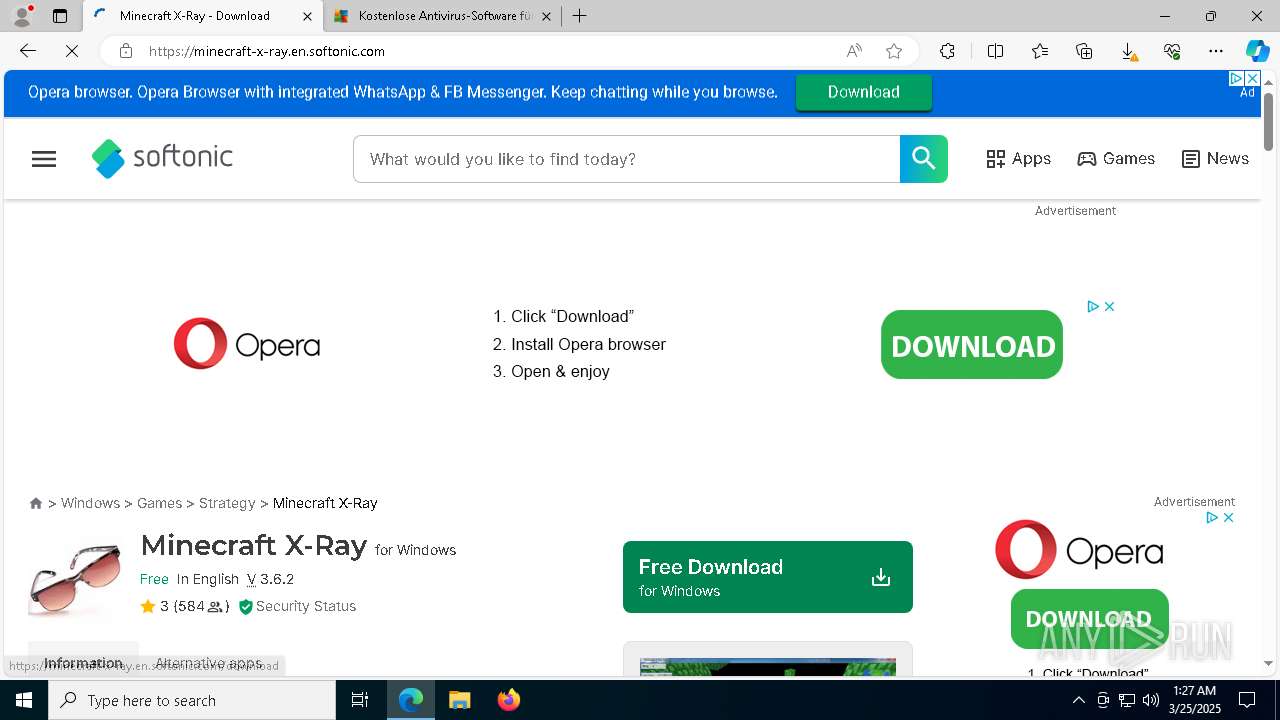Open File Explorer from taskbar
This screenshot has width=1280, height=720.
(x=459, y=700)
